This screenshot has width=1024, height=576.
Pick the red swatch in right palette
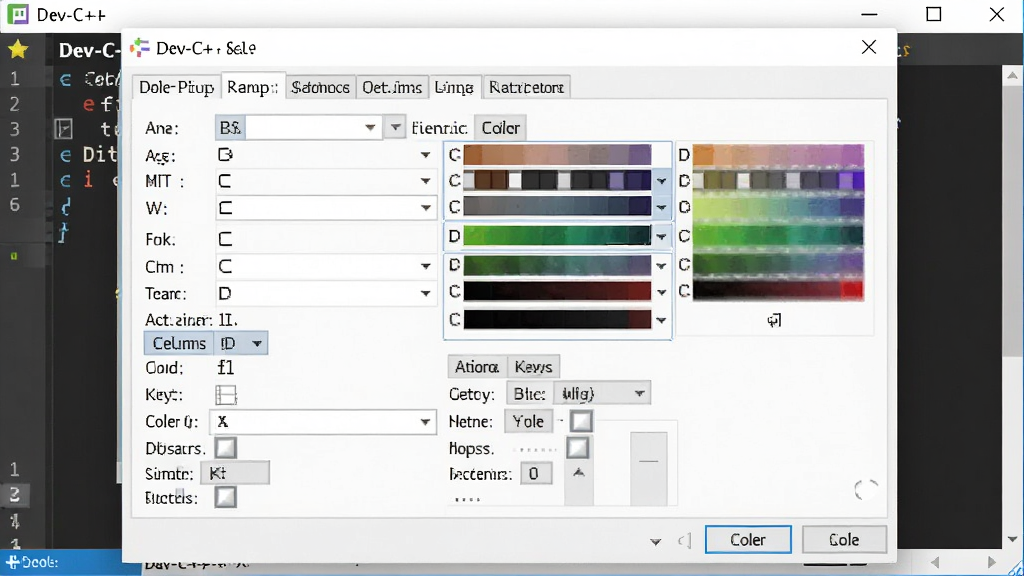[x=852, y=290]
